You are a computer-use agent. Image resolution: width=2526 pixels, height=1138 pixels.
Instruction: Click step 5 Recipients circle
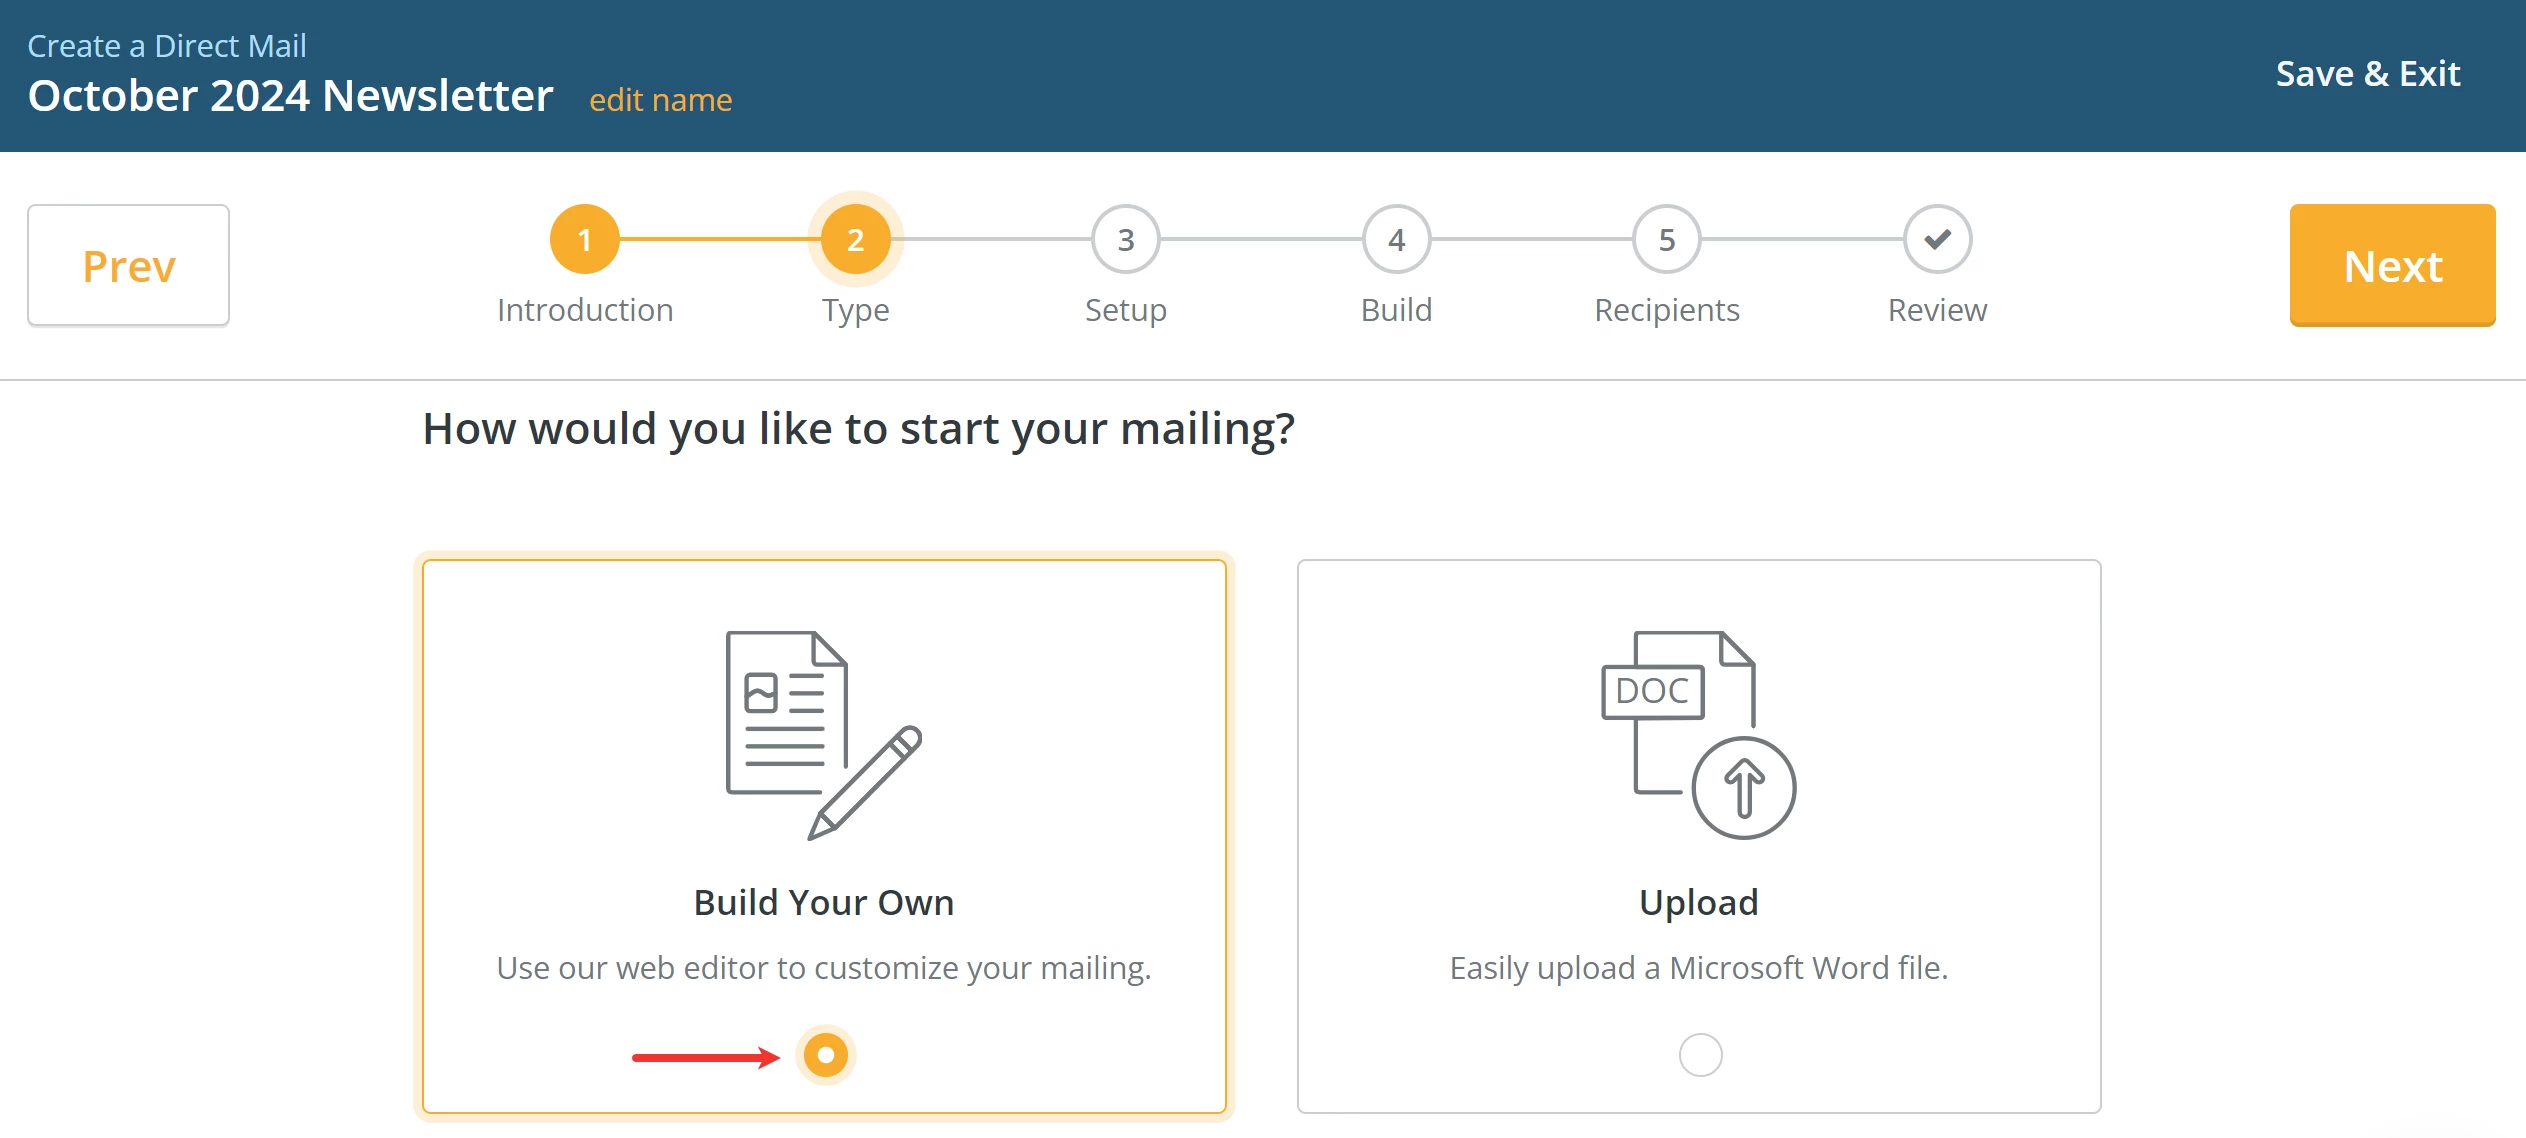coord(1667,240)
